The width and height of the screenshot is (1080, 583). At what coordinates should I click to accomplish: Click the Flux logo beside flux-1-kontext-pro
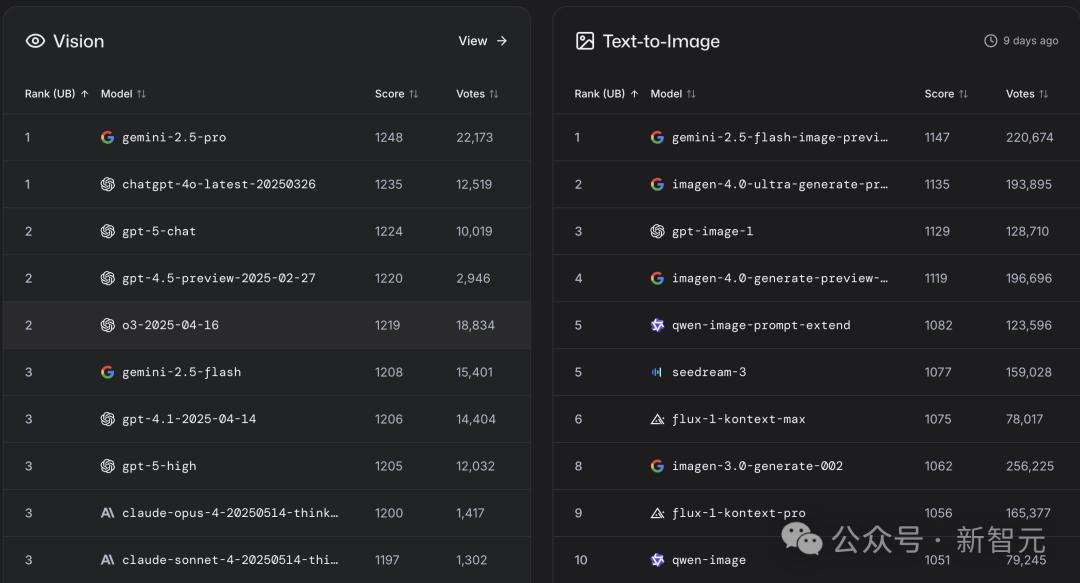tap(657, 513)
